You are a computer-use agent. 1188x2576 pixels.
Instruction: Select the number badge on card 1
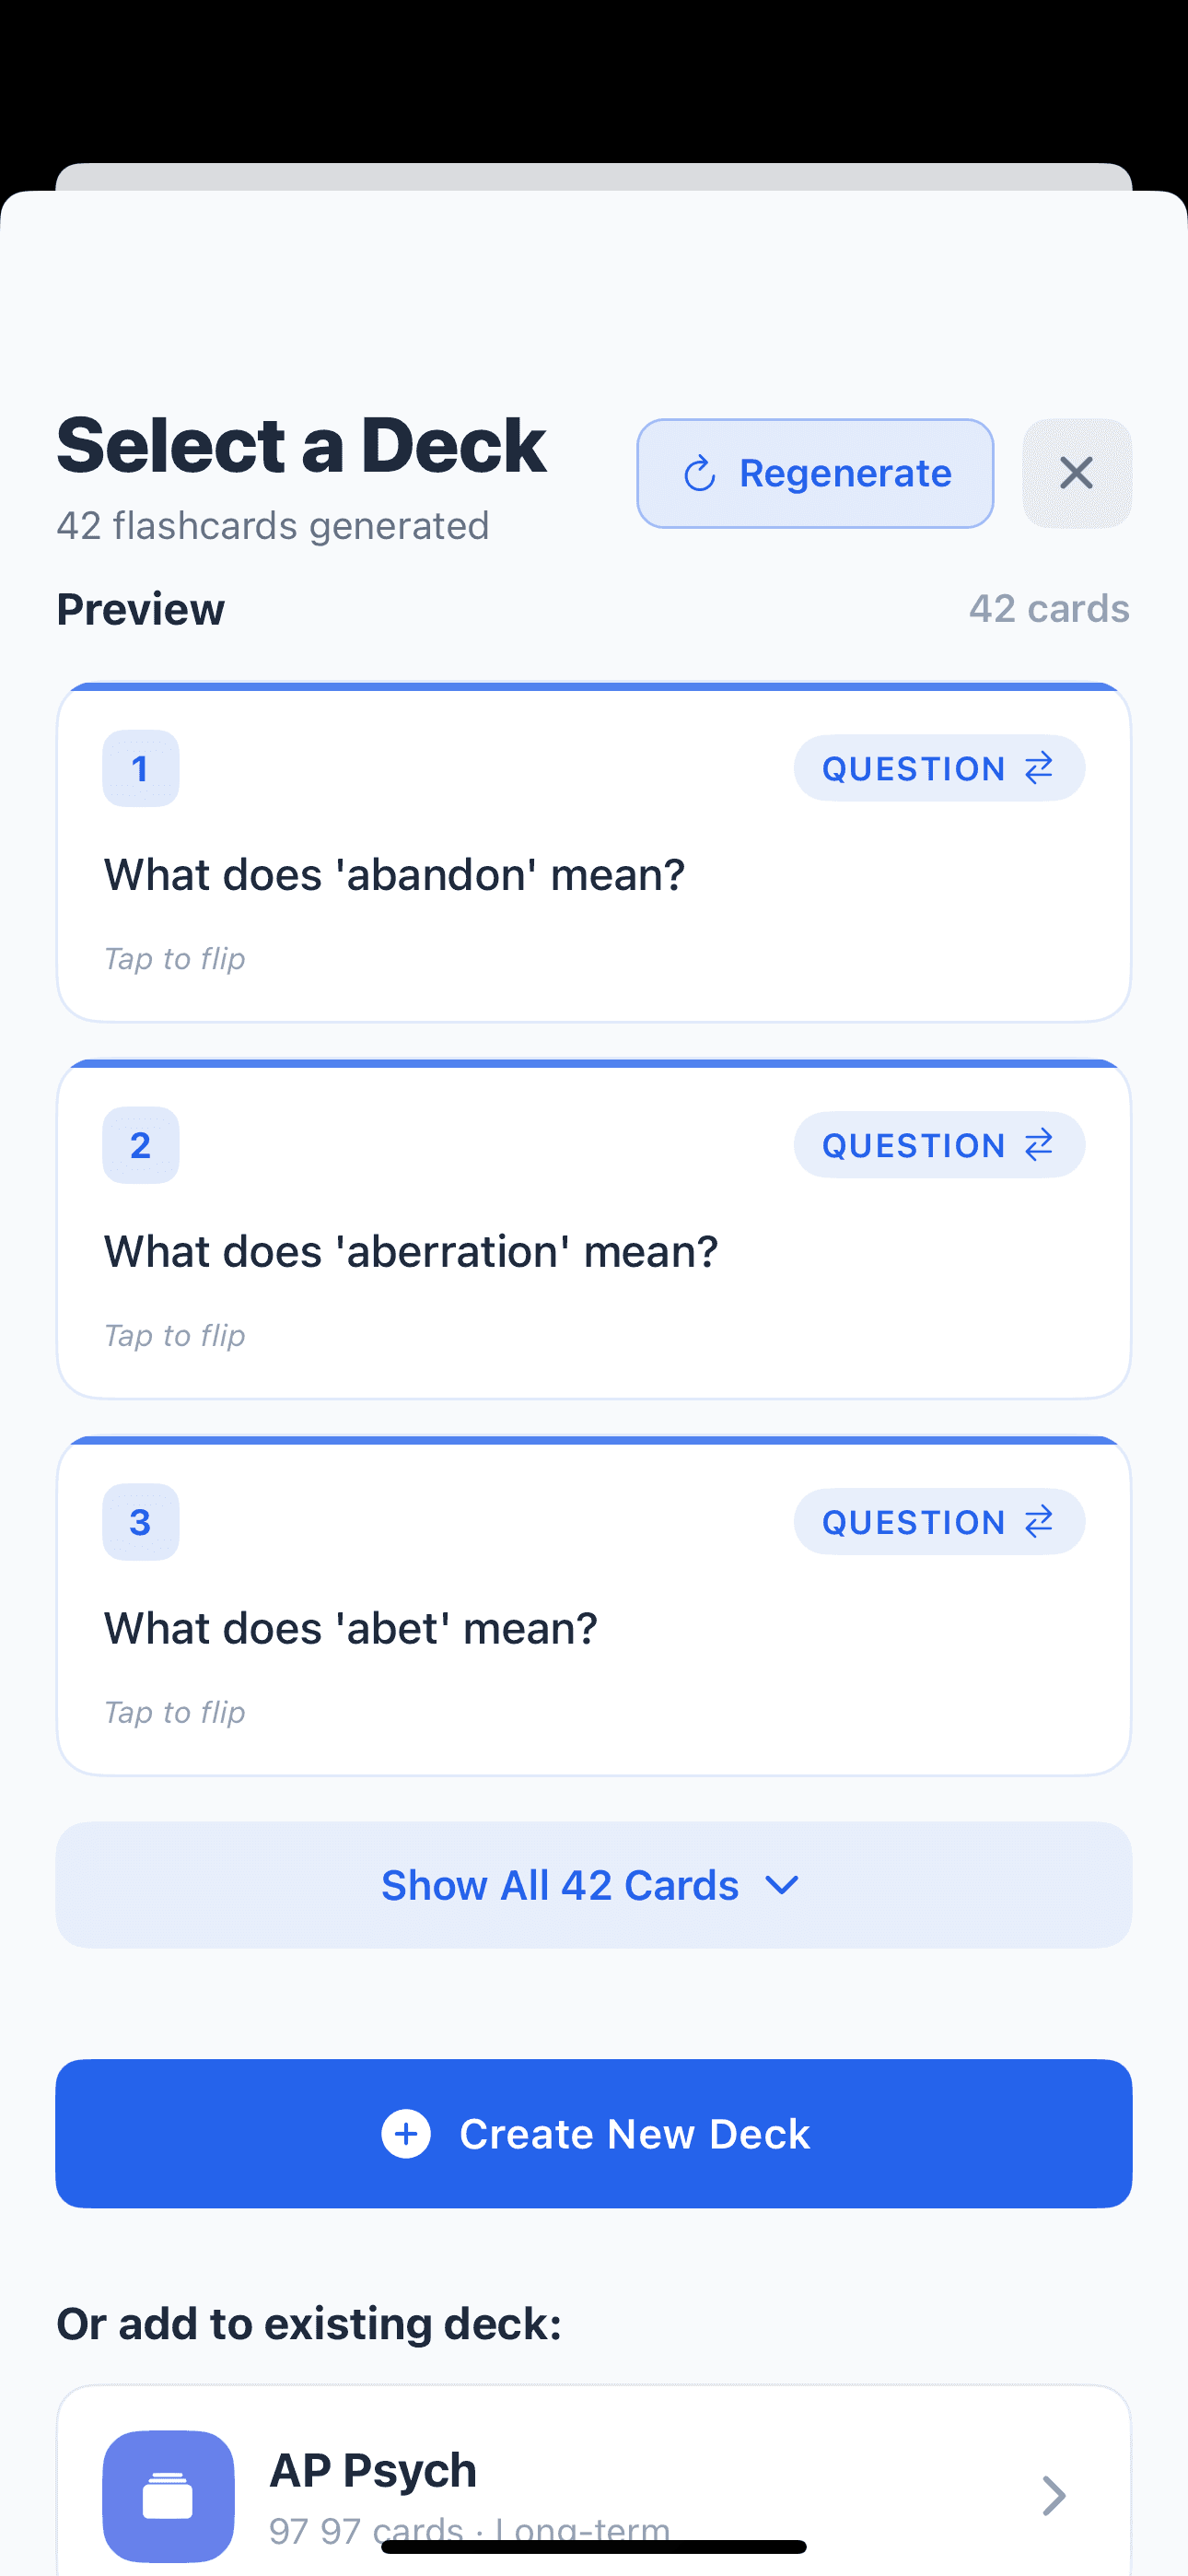point(140,768)
